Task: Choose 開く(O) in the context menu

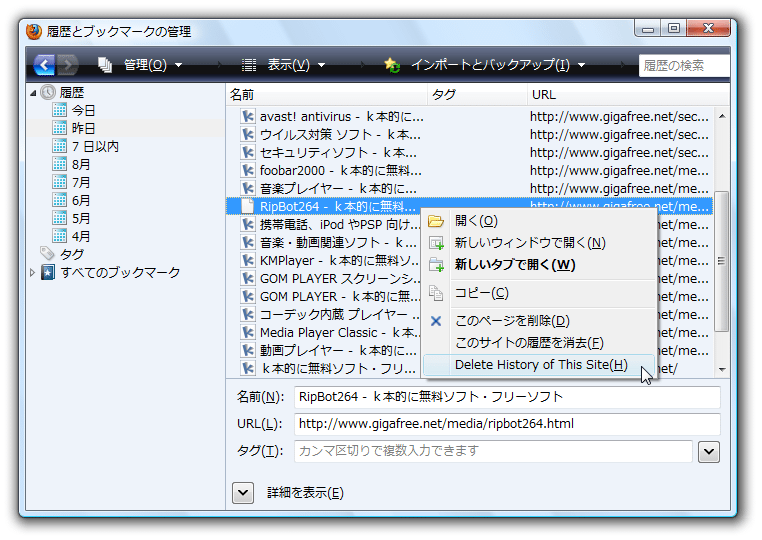Action: point(539,221)
